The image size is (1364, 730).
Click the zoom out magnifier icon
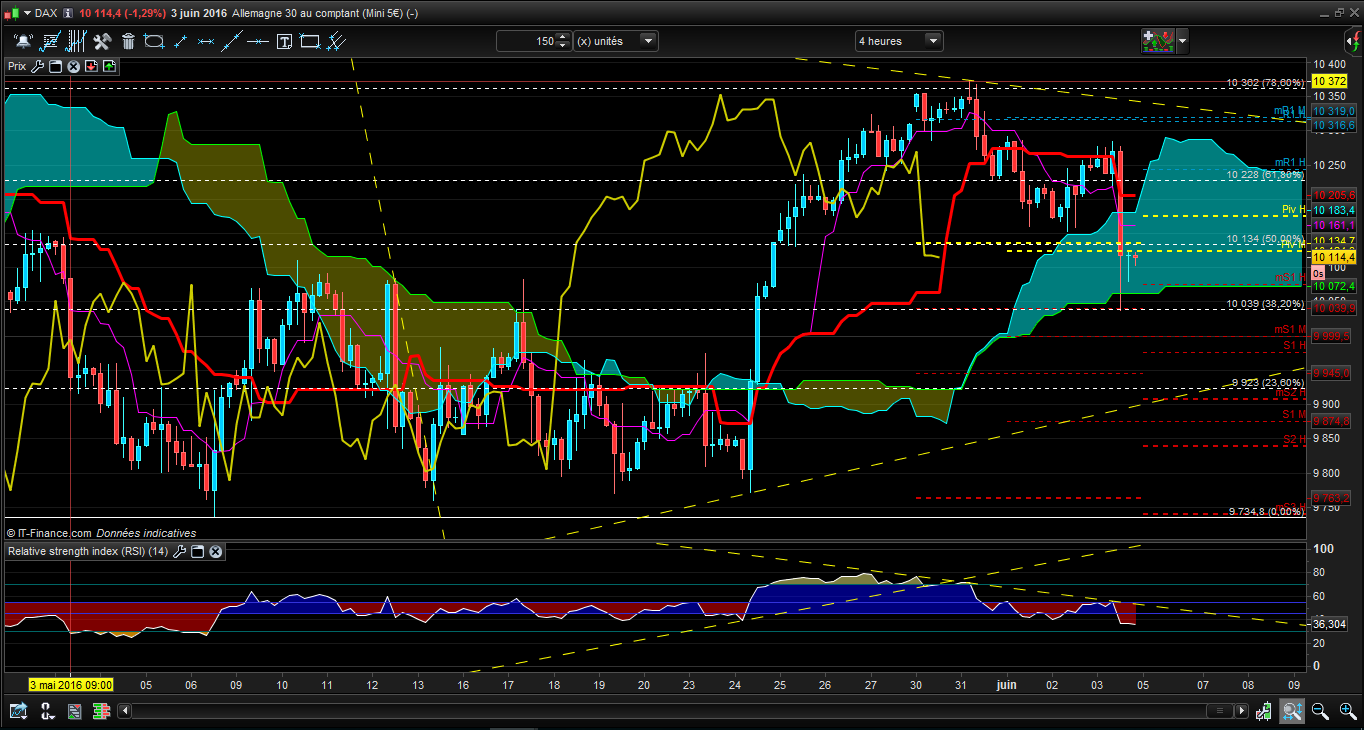[1319, 711]
